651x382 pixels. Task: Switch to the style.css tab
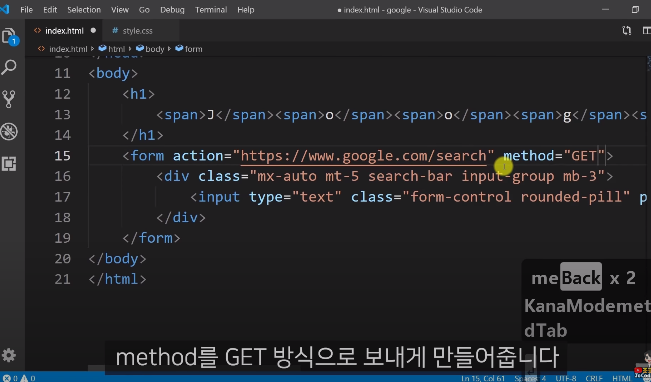pos(137,31)
